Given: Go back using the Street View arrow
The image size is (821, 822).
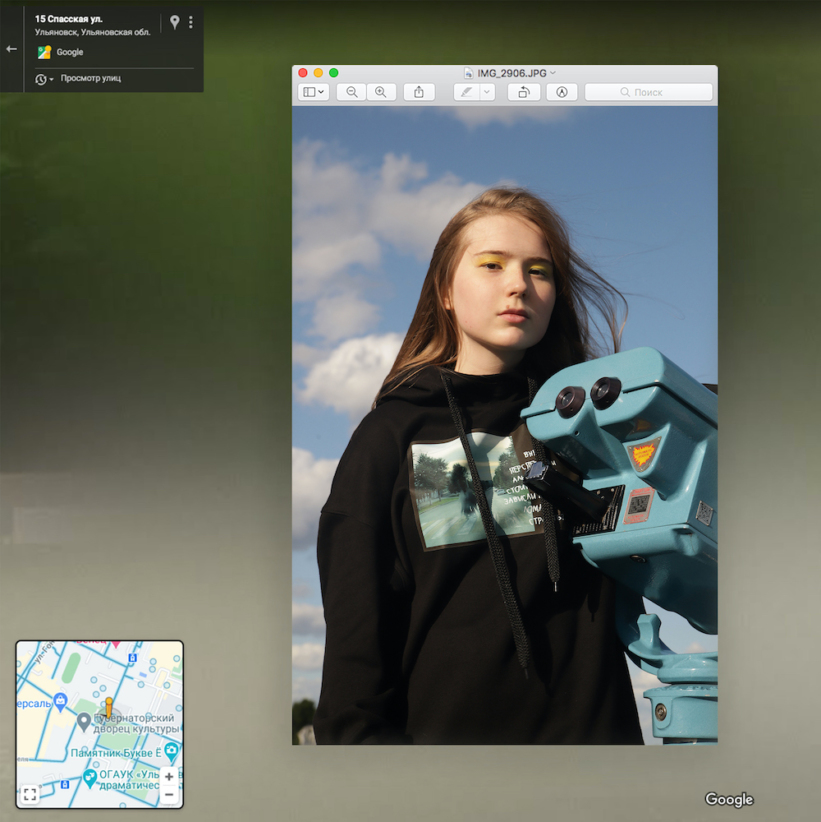Looking at the screenshot, I should click(x=12, y=48).
